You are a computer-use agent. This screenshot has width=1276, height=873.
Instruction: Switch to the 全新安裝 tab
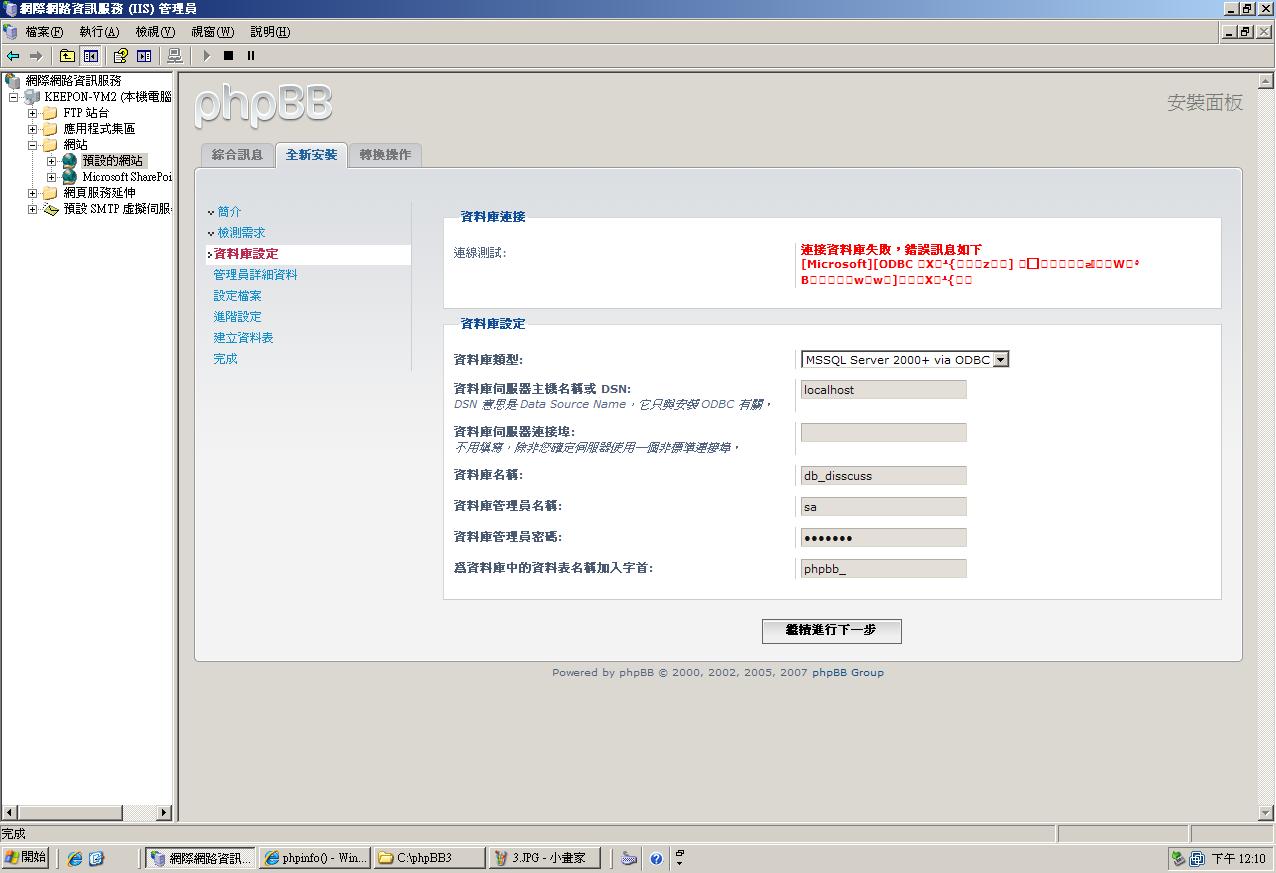click(311, 155)
